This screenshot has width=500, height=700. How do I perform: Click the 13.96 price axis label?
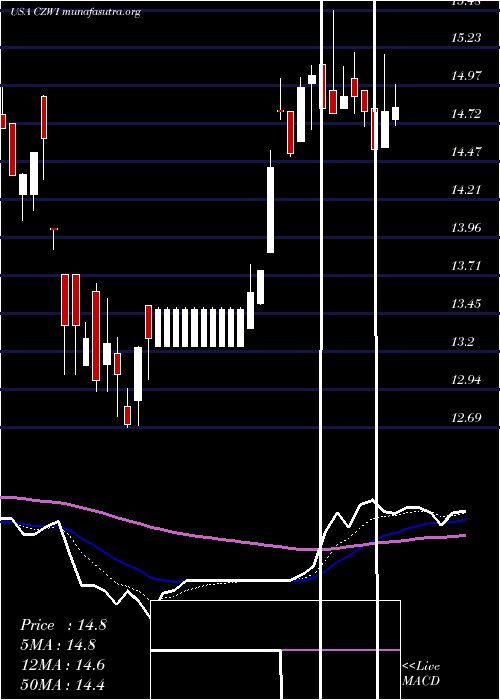(x=466, y=228)
